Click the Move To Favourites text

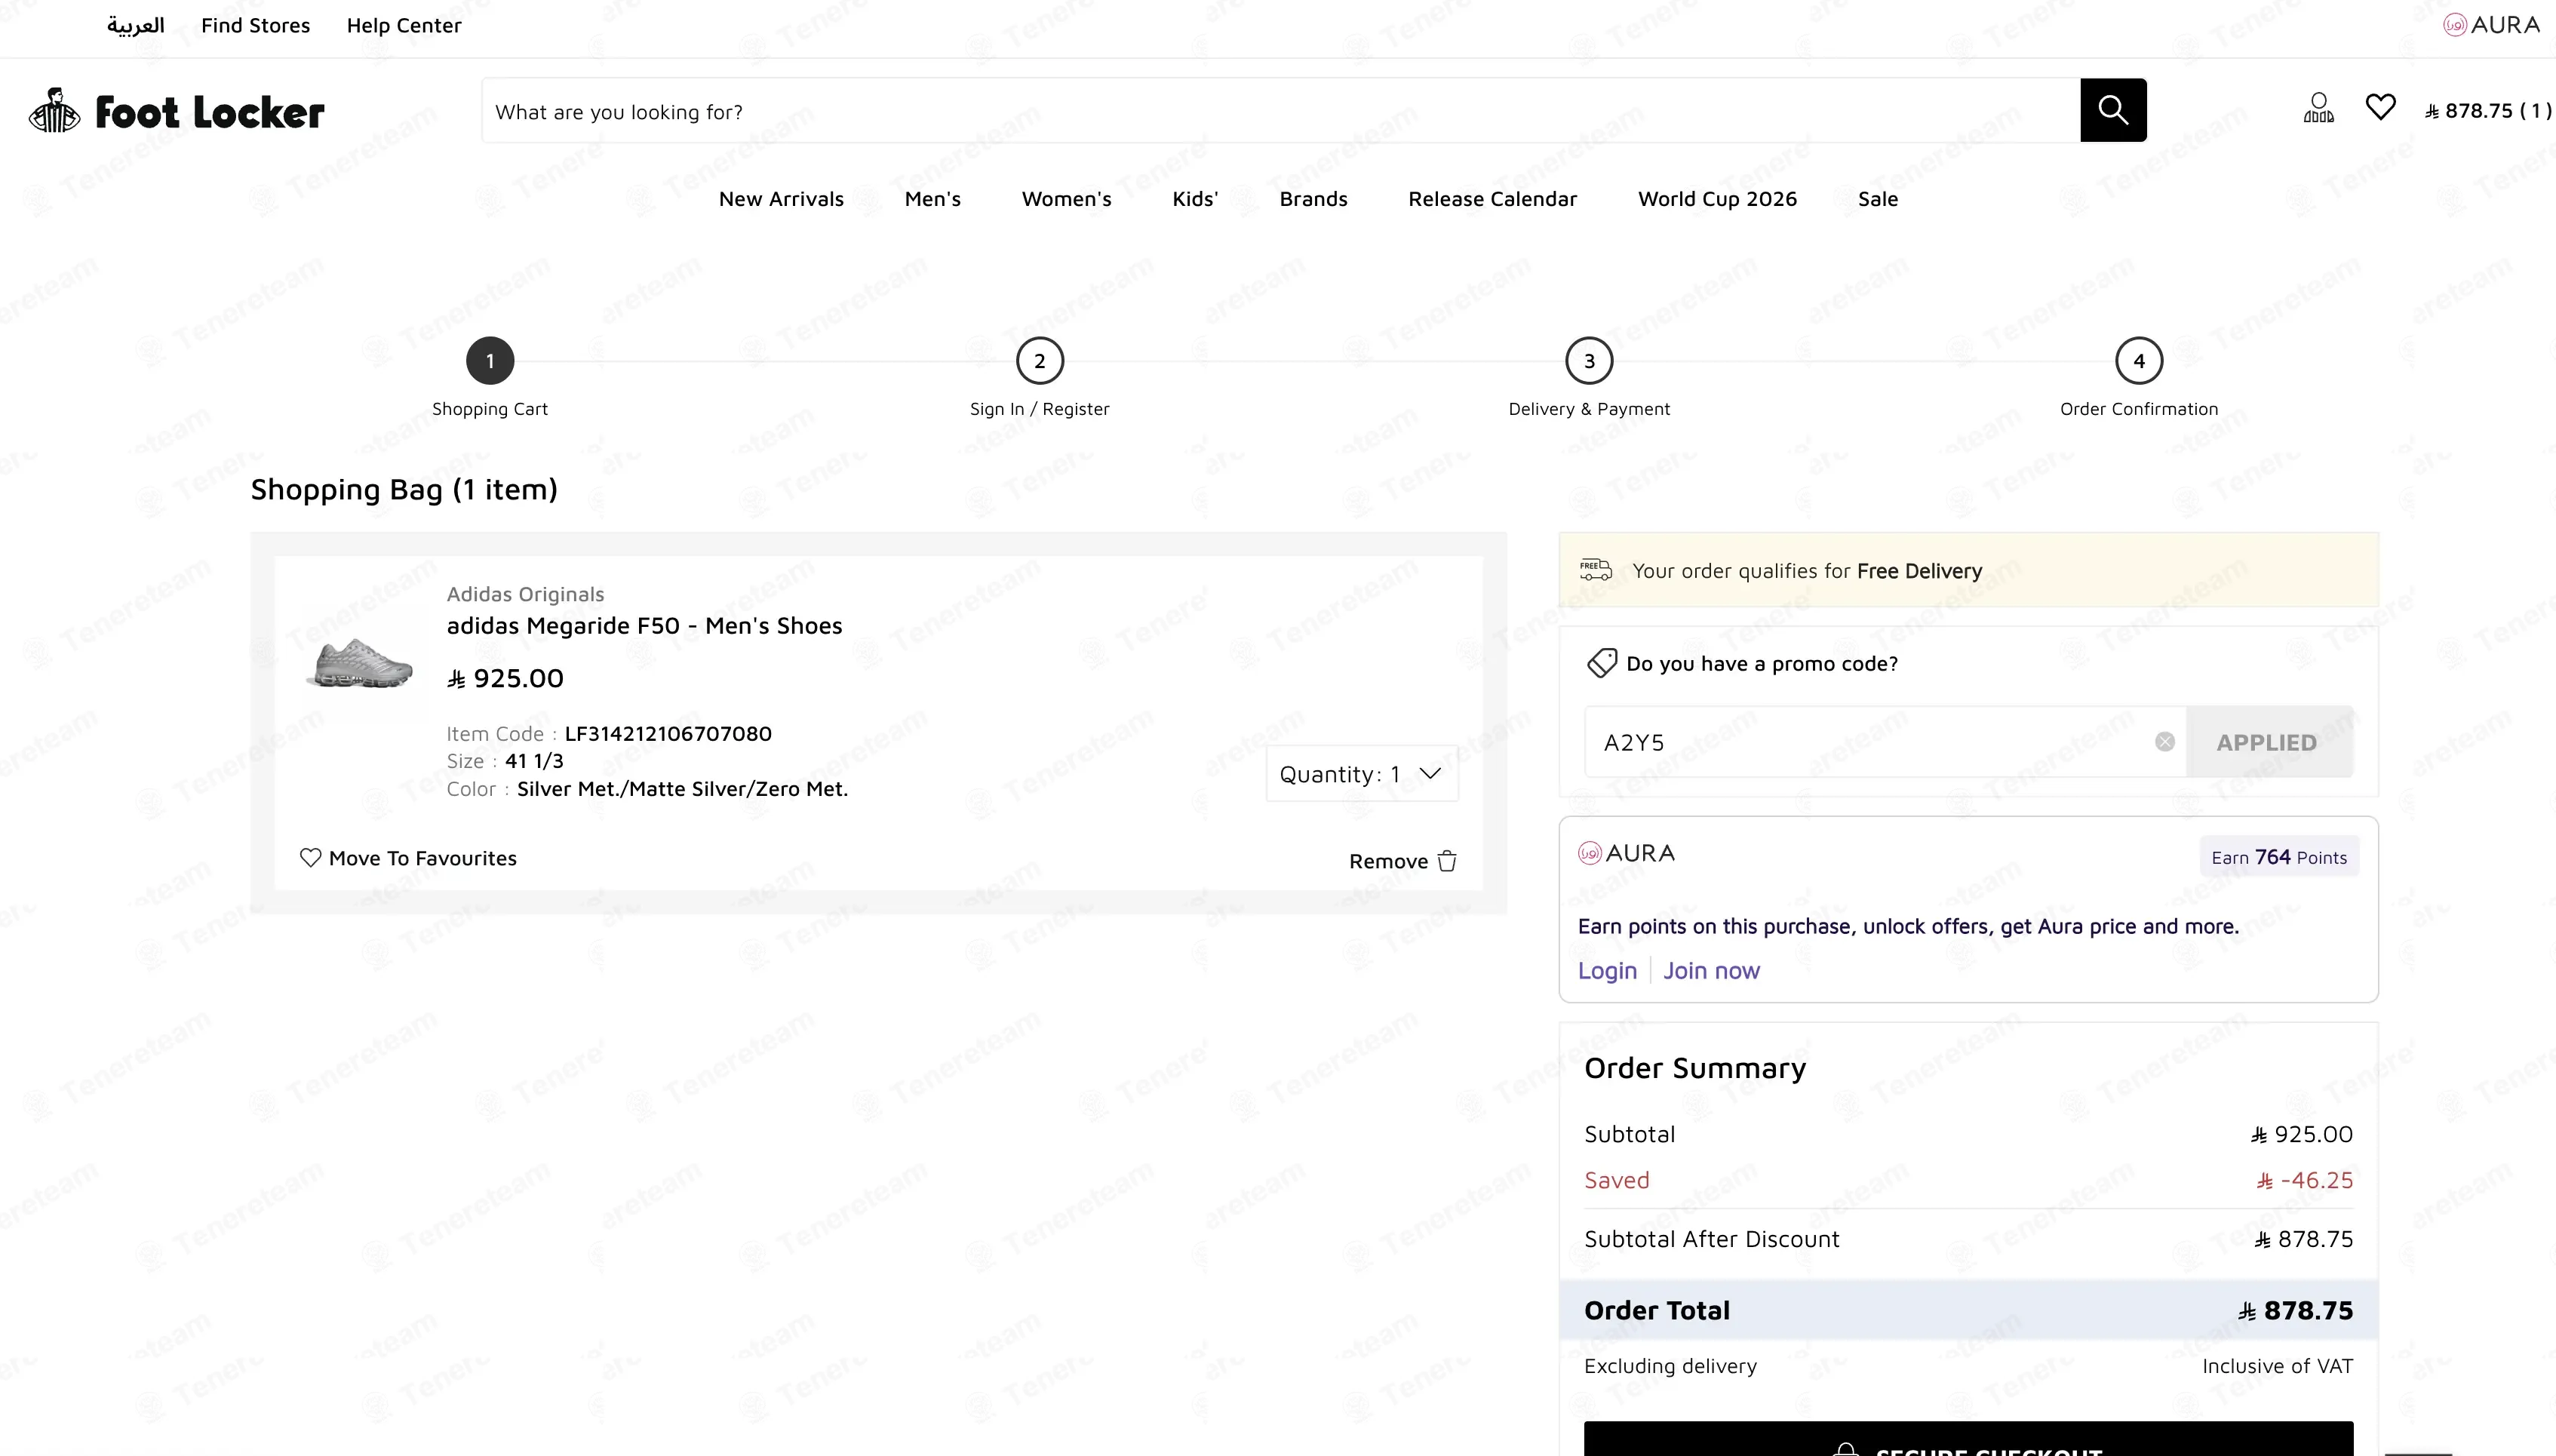423,858
